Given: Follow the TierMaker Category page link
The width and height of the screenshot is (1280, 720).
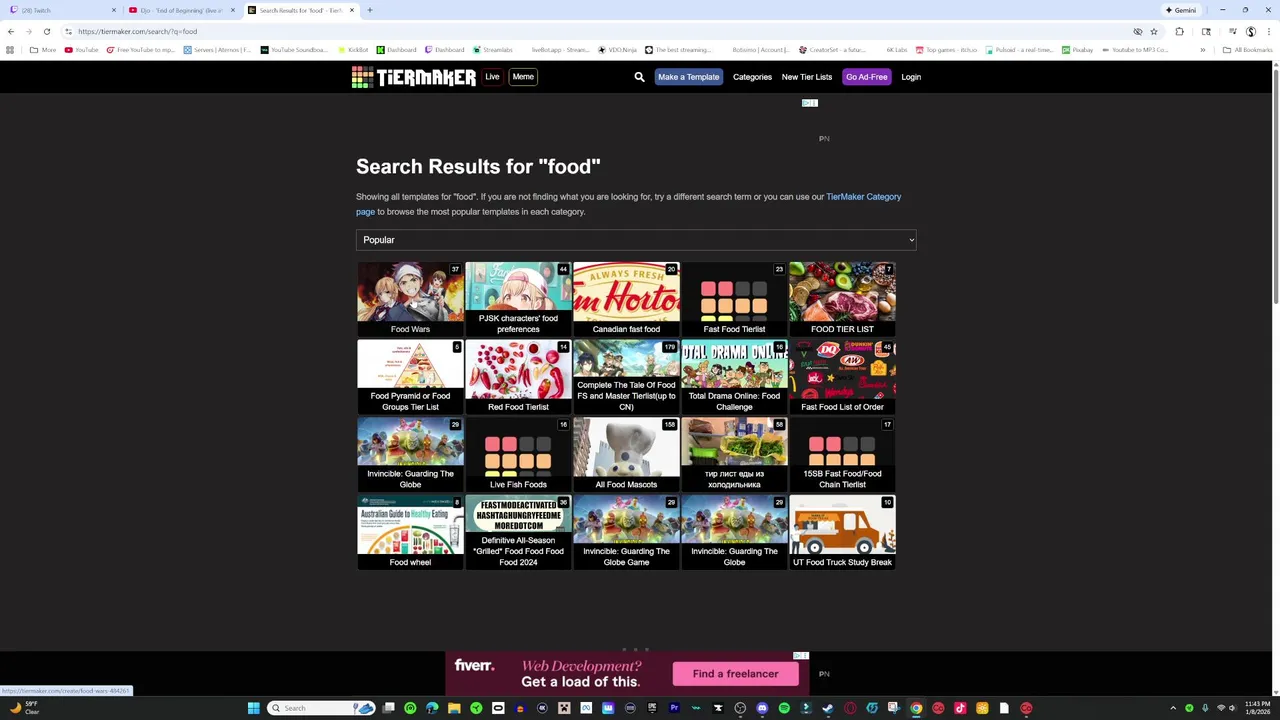Looking at the screenshot, I should coord(863,197).
